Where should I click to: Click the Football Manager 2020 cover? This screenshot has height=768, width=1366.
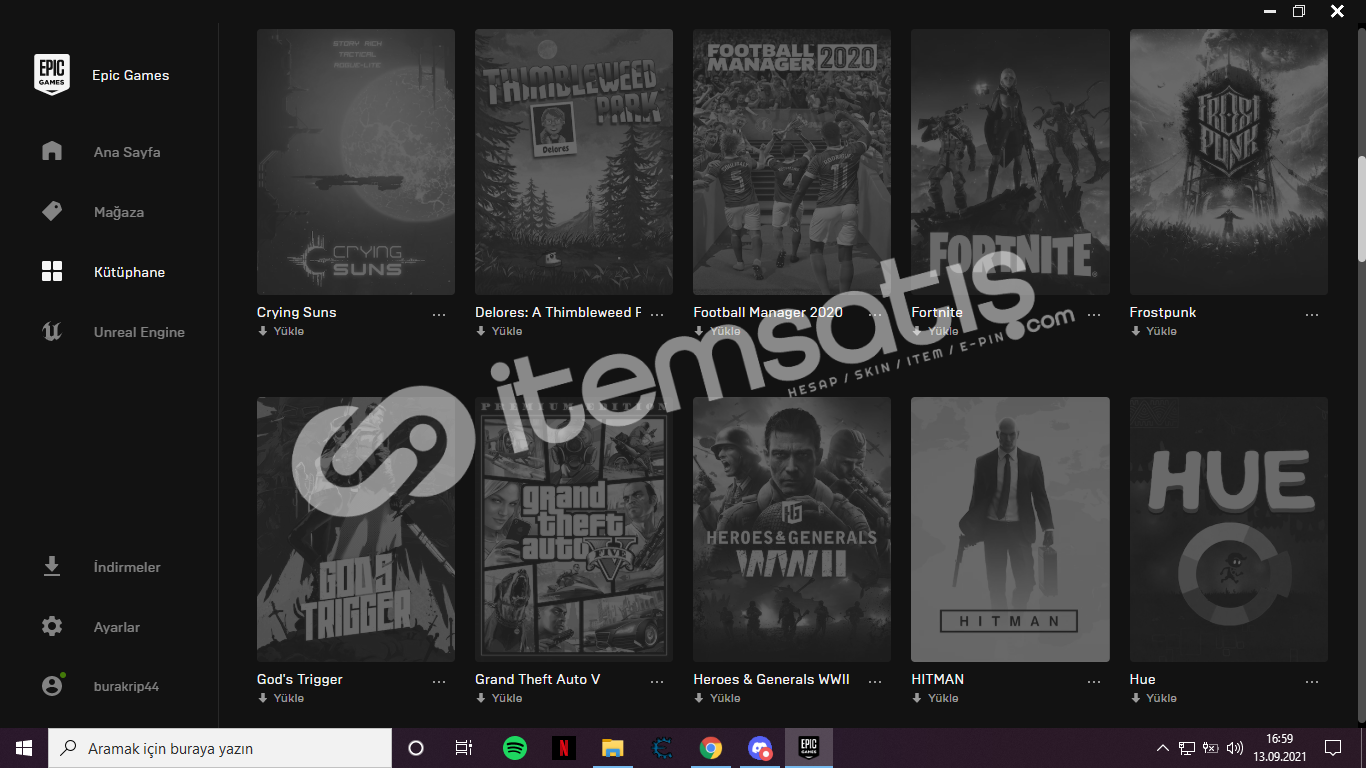click(x=792, y=162)
